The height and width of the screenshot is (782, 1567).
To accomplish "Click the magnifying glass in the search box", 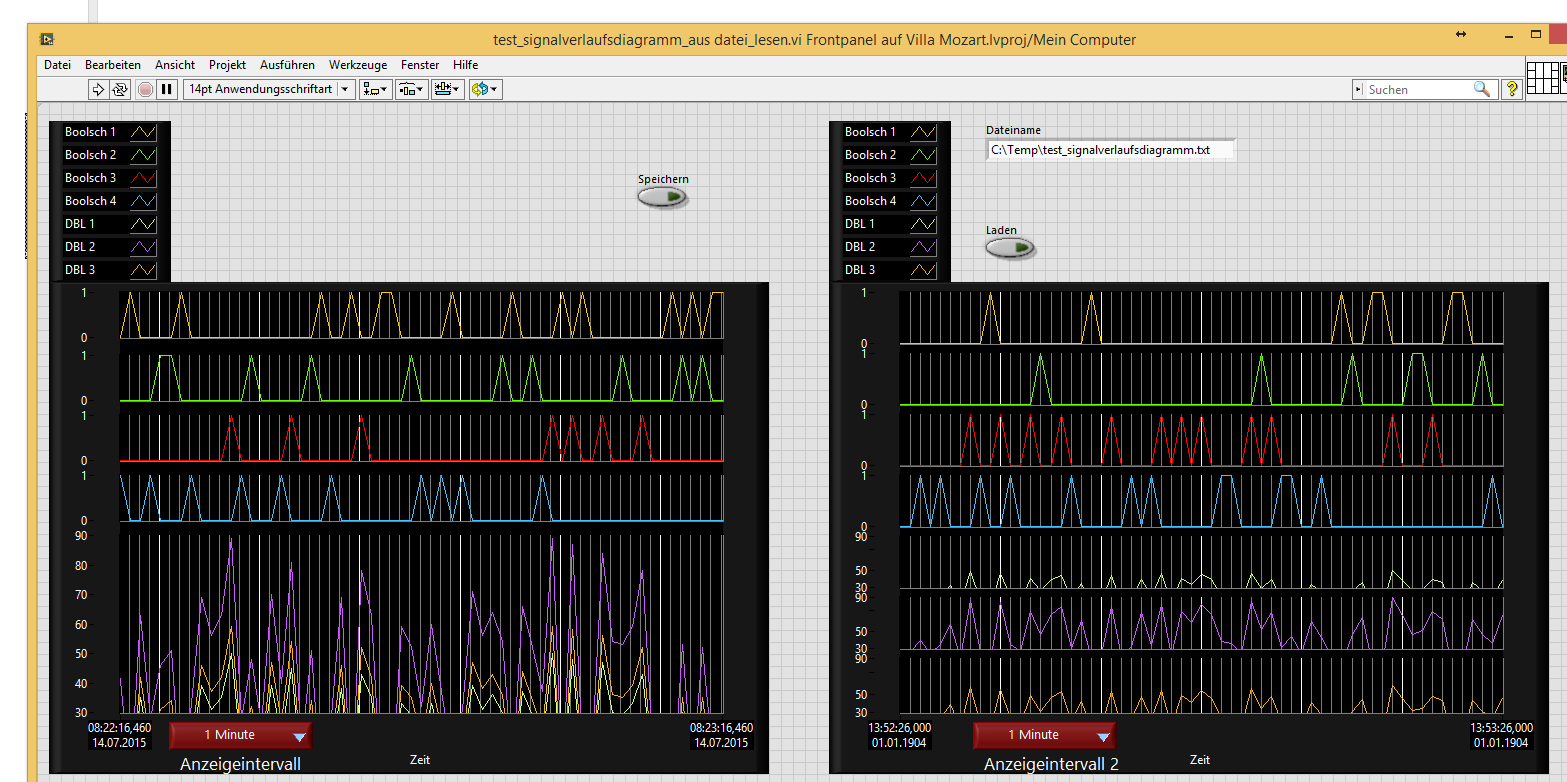I will pos(1481,89).
